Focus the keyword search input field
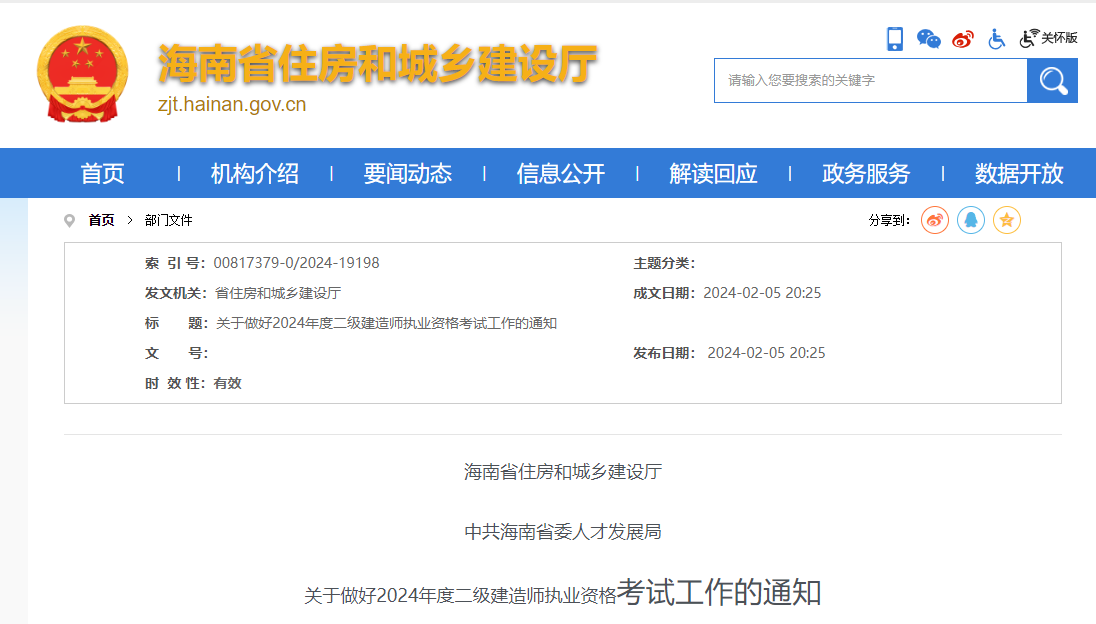This screenshot has height=624, width=1096. [870, 80]
